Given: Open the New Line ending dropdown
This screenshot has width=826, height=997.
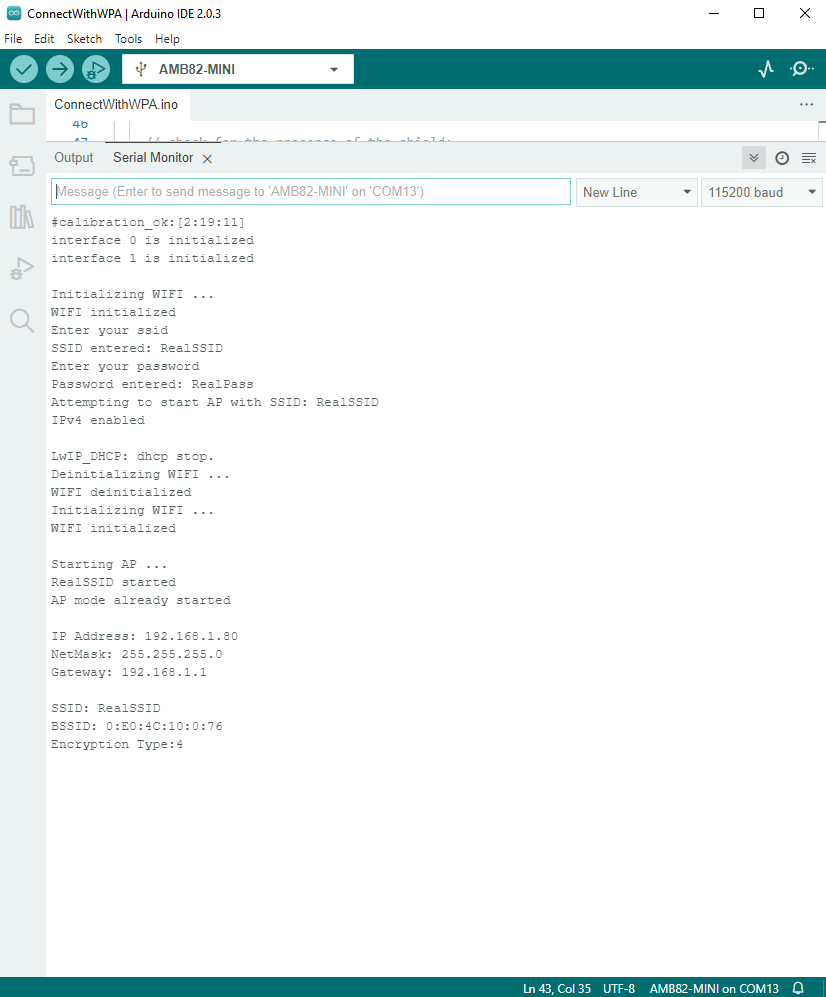Looking at the screenshot, I should point(637,192).
